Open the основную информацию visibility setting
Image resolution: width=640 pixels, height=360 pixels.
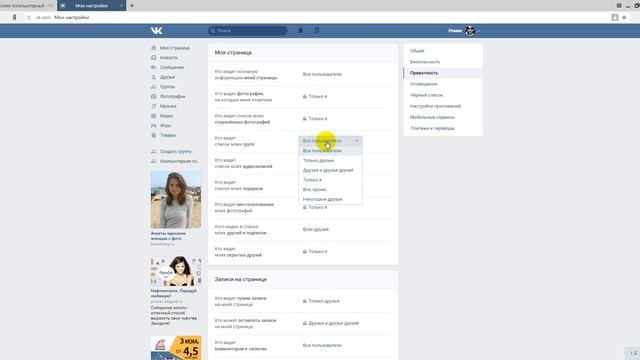click(322, 74)
